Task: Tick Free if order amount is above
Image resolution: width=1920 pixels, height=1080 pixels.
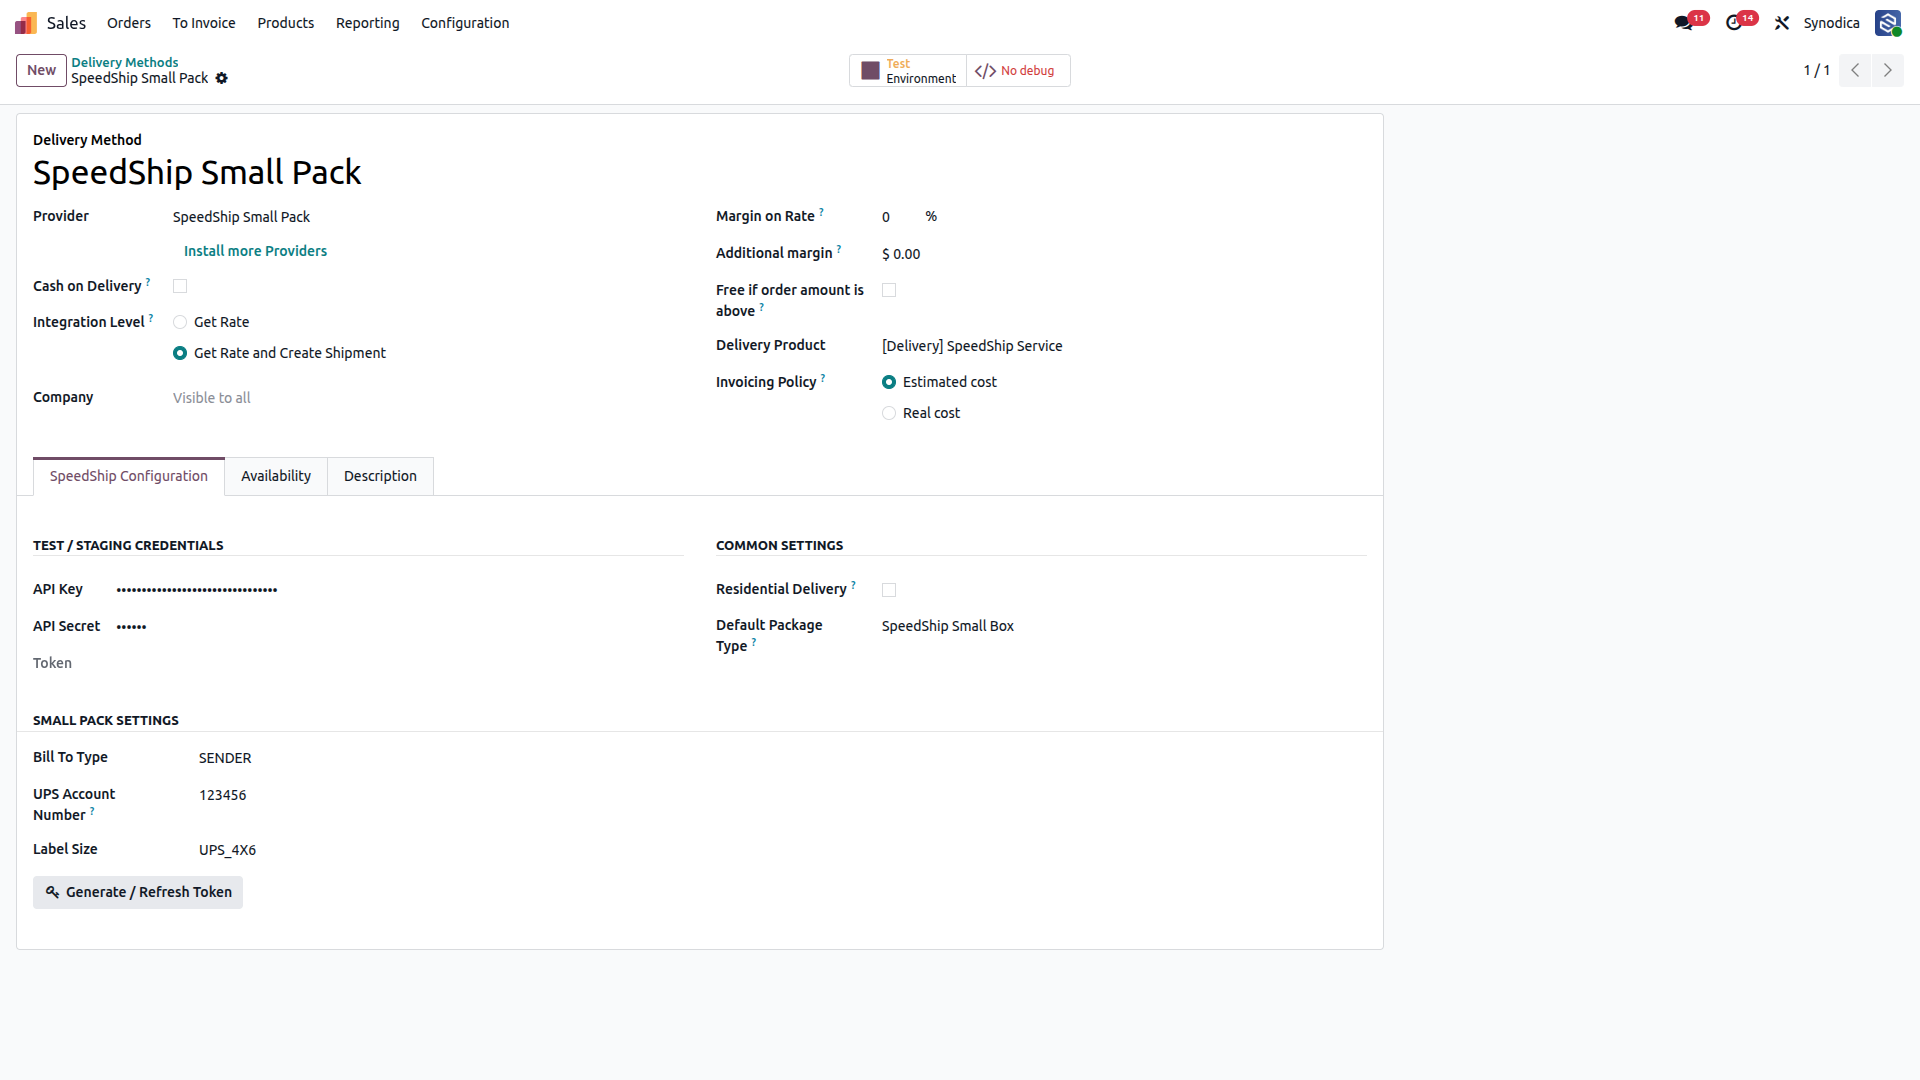Action: coord(889,290)
